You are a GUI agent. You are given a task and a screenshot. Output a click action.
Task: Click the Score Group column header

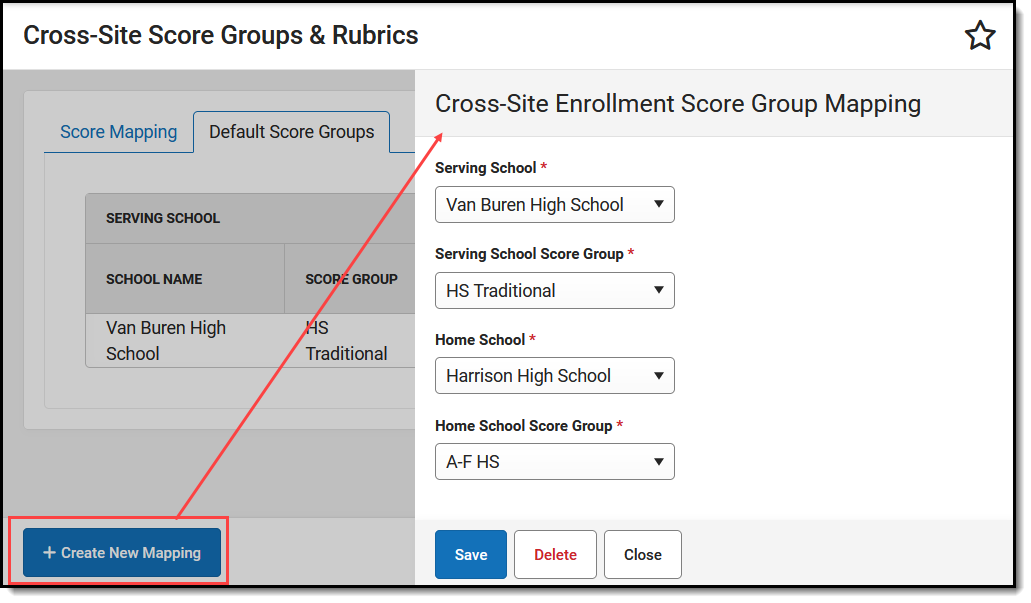350,279
